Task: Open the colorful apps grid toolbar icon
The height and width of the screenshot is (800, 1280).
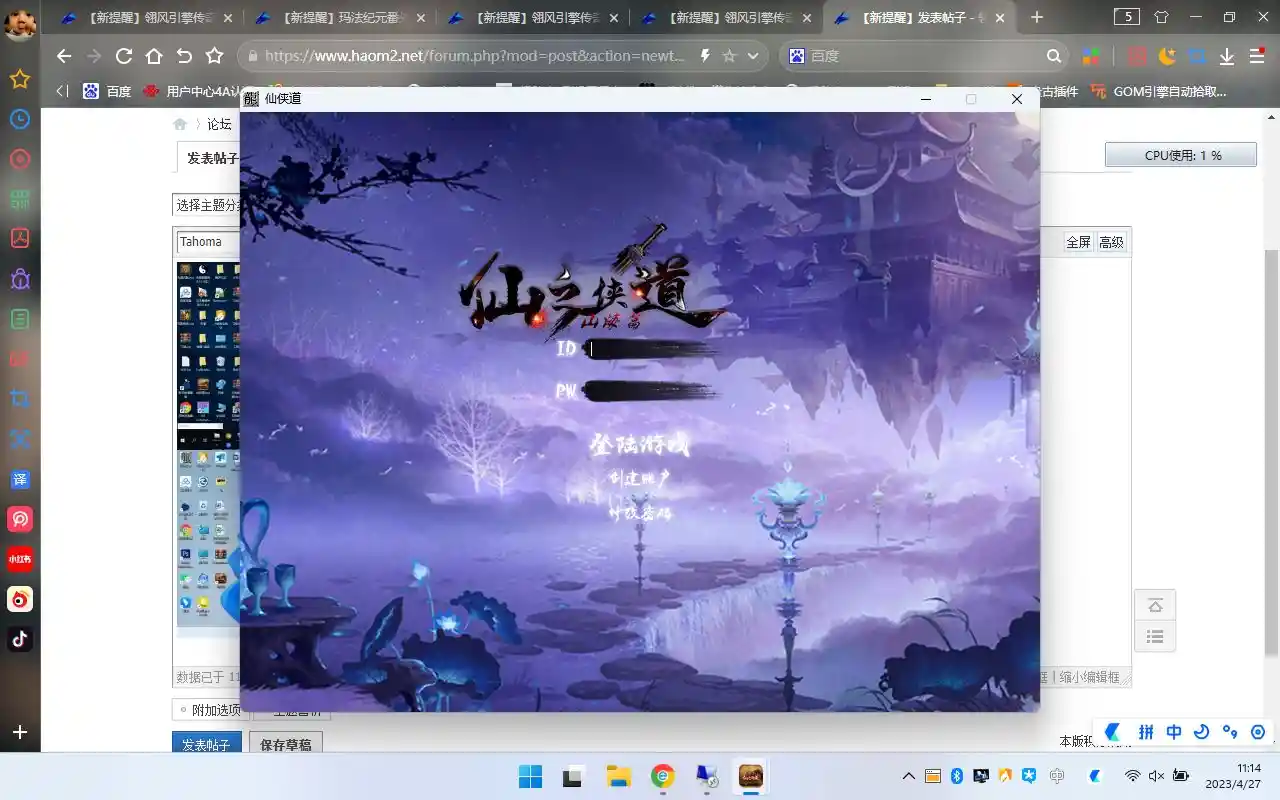Action: click(1091, 56)
